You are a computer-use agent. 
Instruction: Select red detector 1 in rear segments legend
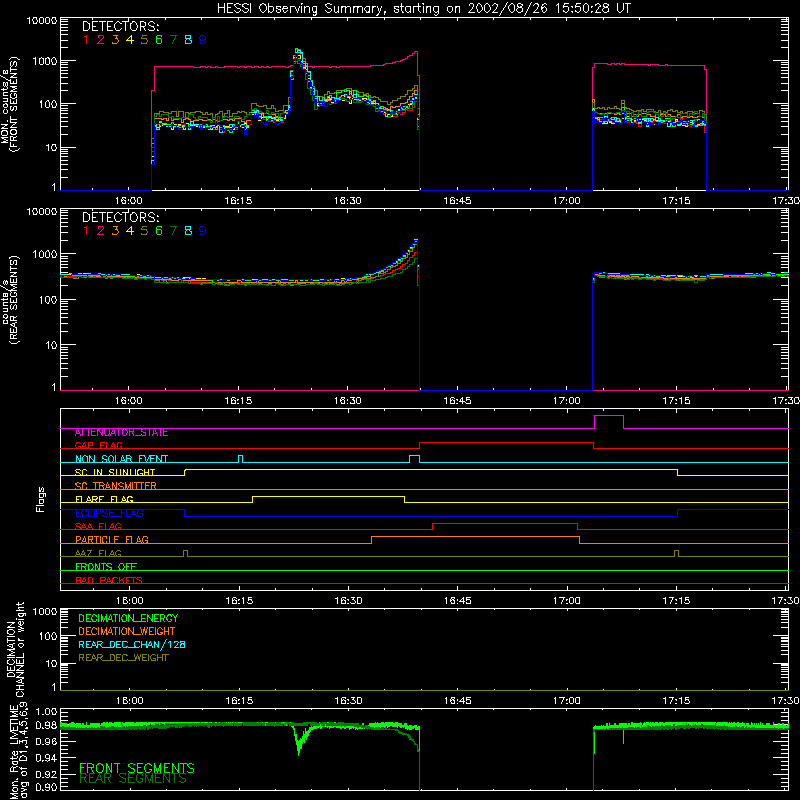(x=86, y=231)
